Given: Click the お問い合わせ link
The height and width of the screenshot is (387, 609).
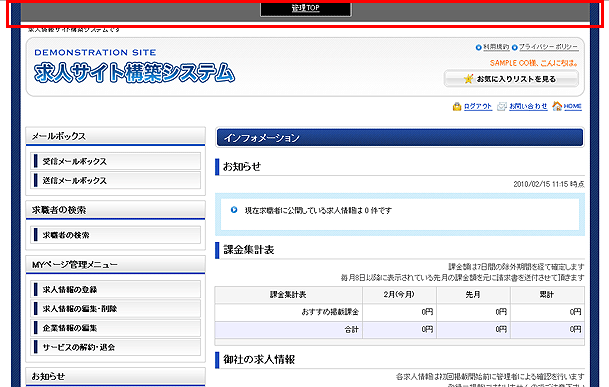Looking at the screenshot, I should [x=528, y=106].
